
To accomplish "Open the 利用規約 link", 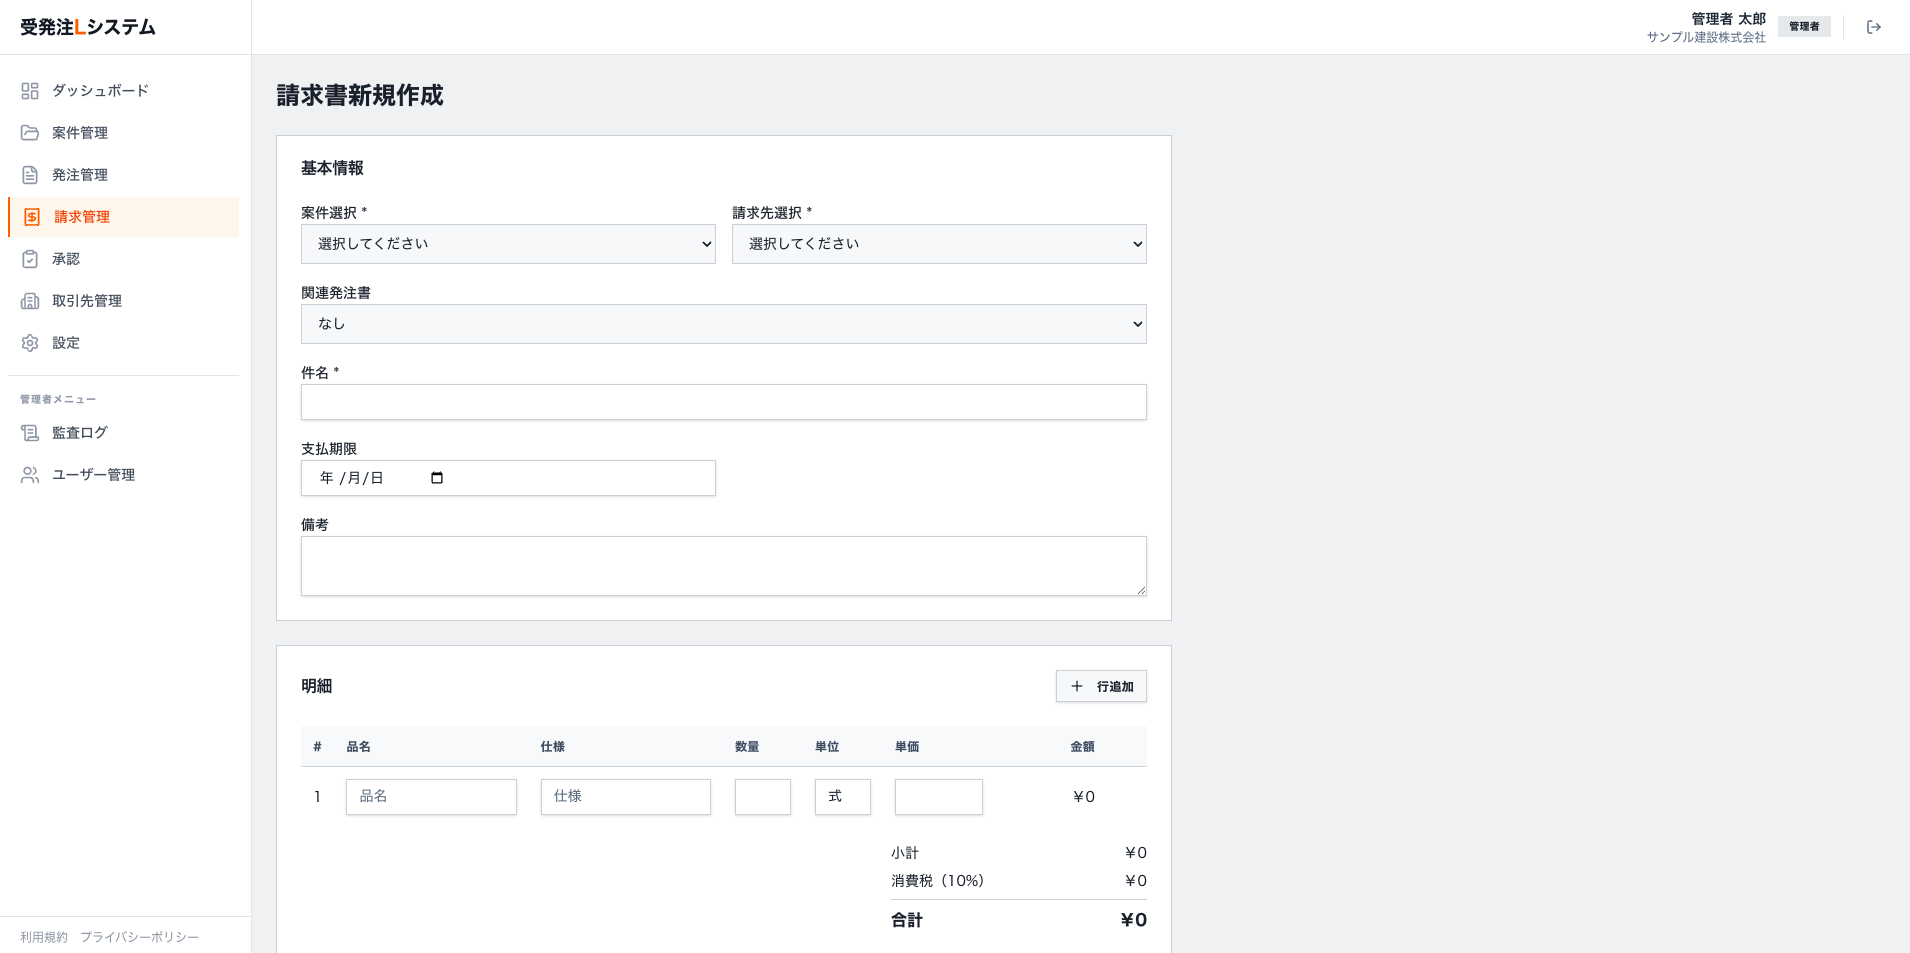I will coord(44,937).
